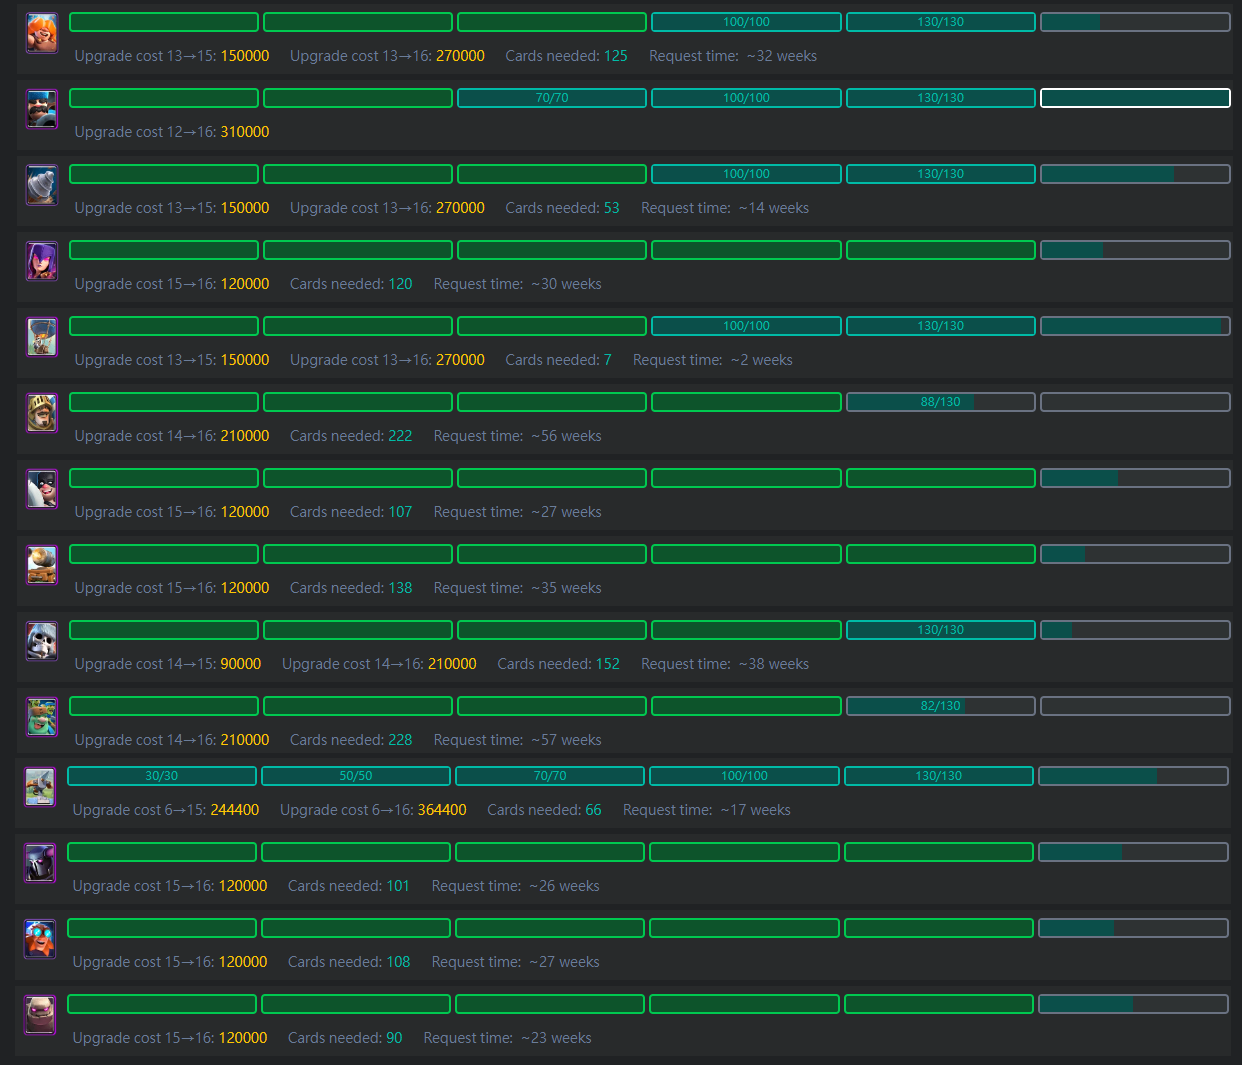Click the 88/130 progress bar
Screen dimensions: 1242x1065
(x=940, y=402)
